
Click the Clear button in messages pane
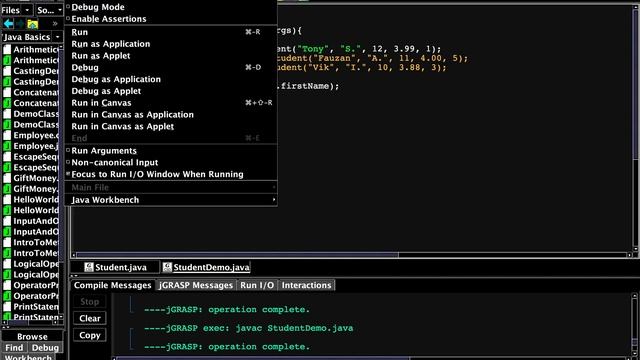(x=90, y=318)
